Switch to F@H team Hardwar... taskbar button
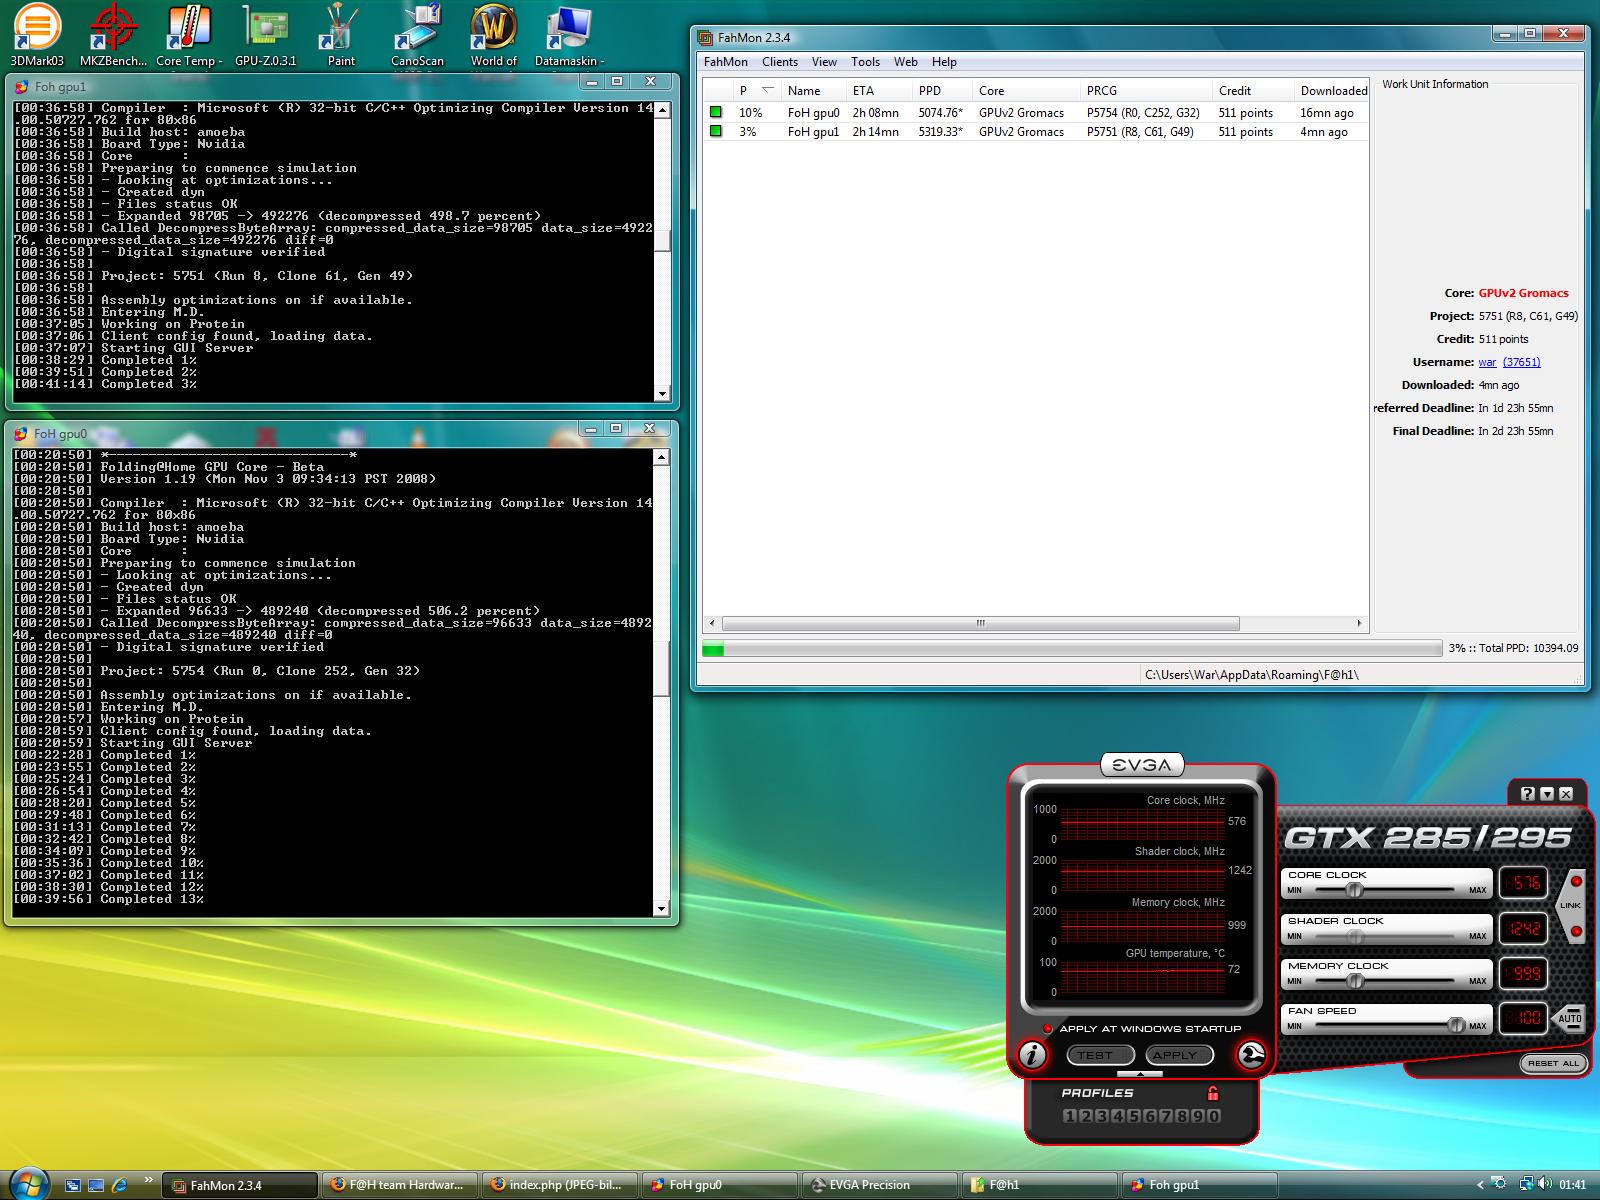 tap(400, 1185)
